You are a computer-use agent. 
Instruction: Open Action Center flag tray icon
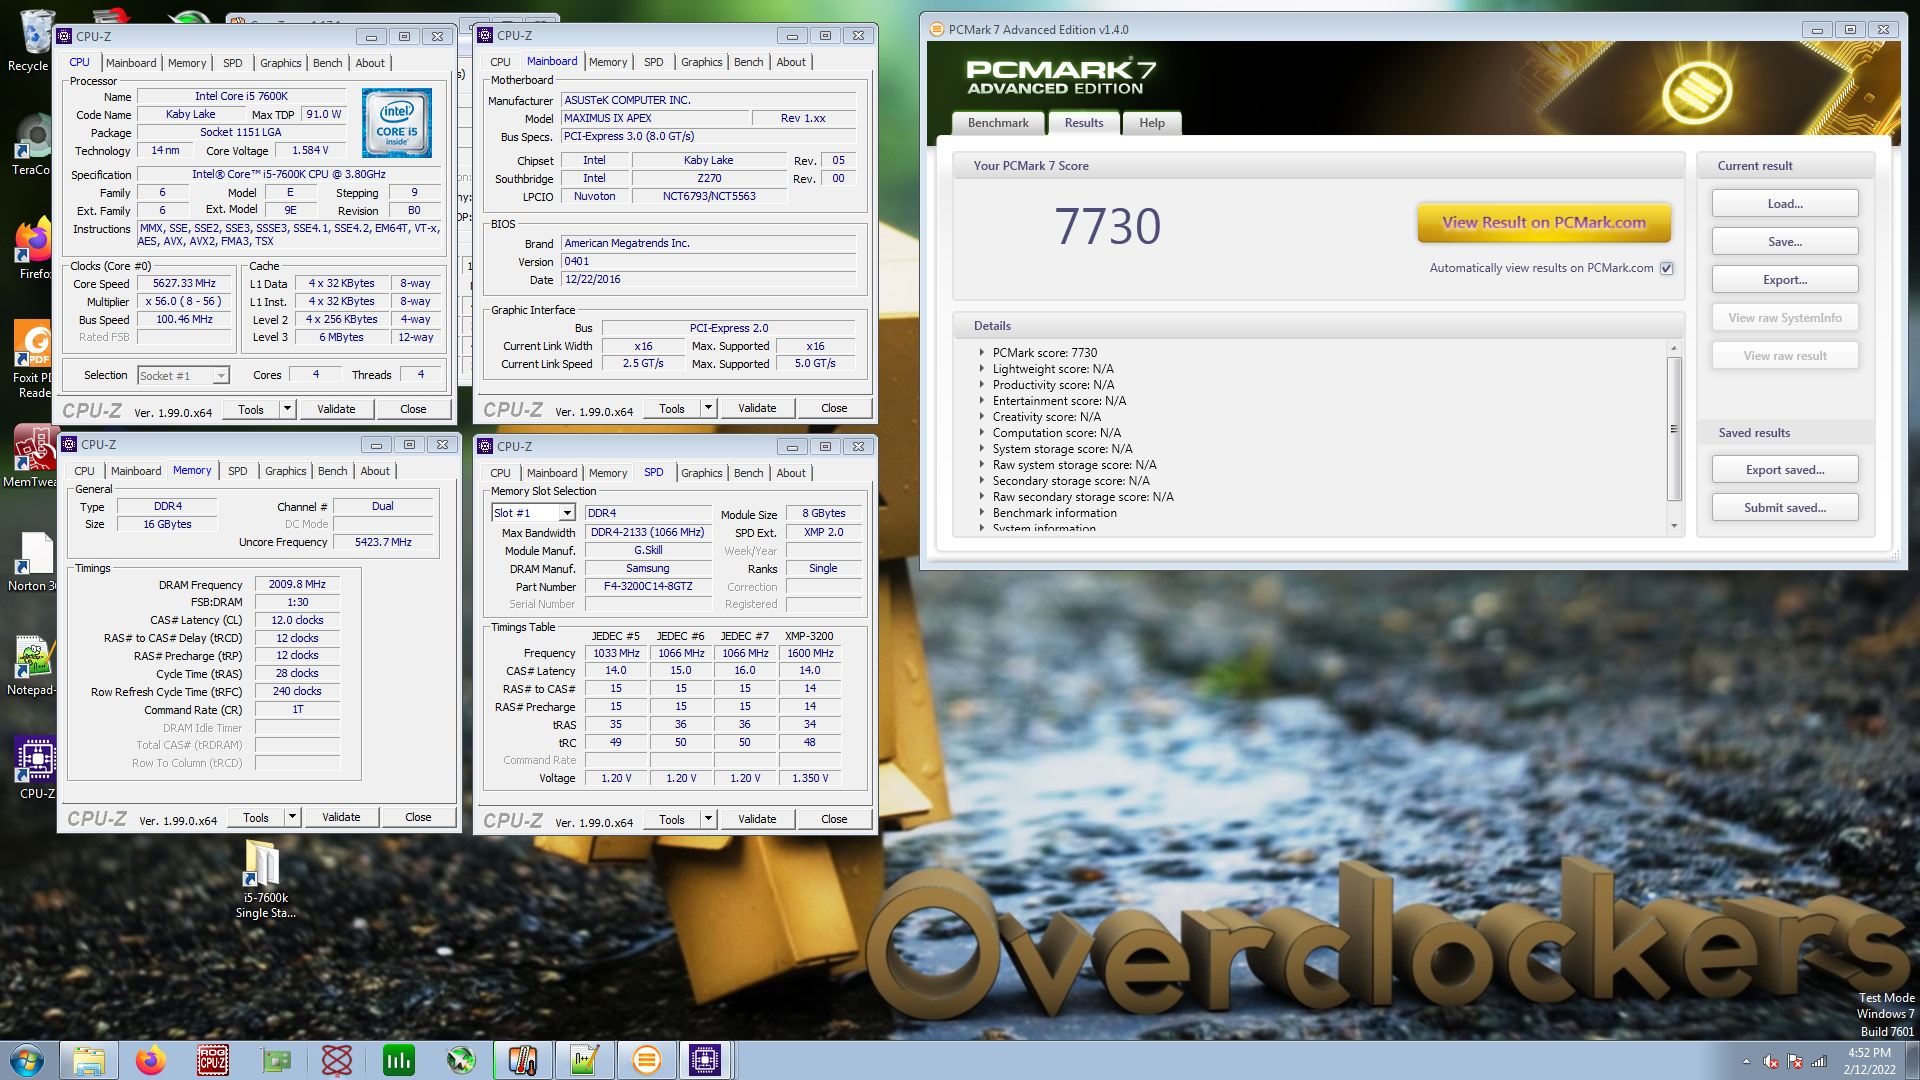click(x=1795, y=1061)
